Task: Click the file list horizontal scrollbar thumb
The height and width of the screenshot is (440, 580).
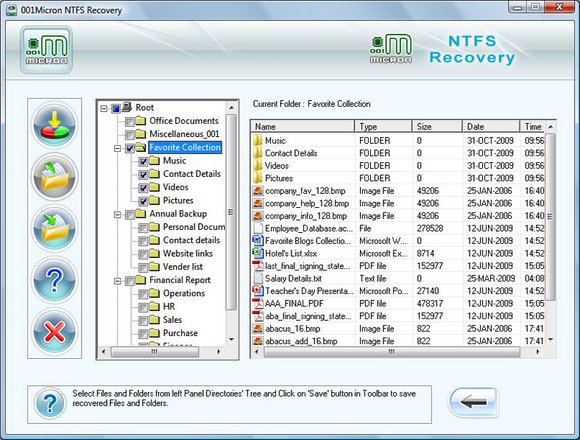Action: [x=392, y=352]
